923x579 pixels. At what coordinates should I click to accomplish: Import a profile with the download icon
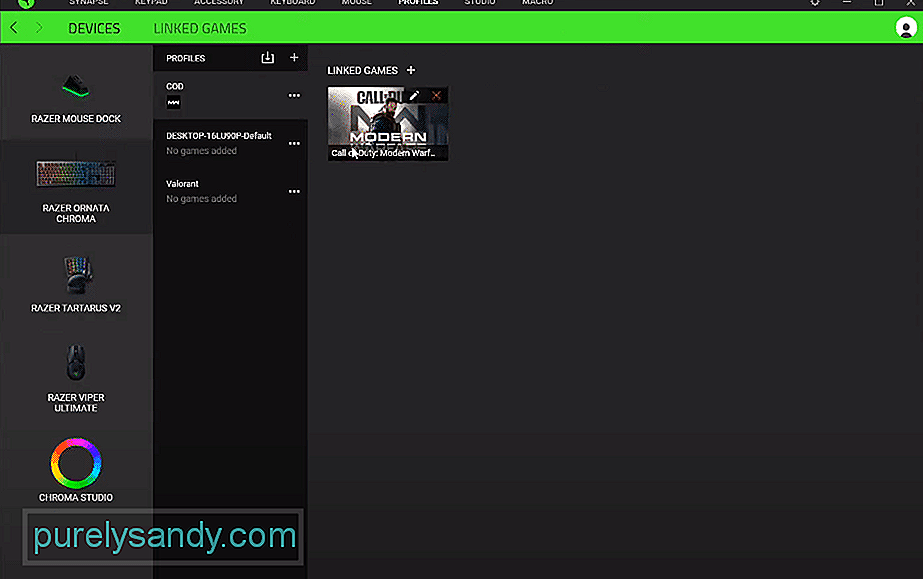(268, 58)
